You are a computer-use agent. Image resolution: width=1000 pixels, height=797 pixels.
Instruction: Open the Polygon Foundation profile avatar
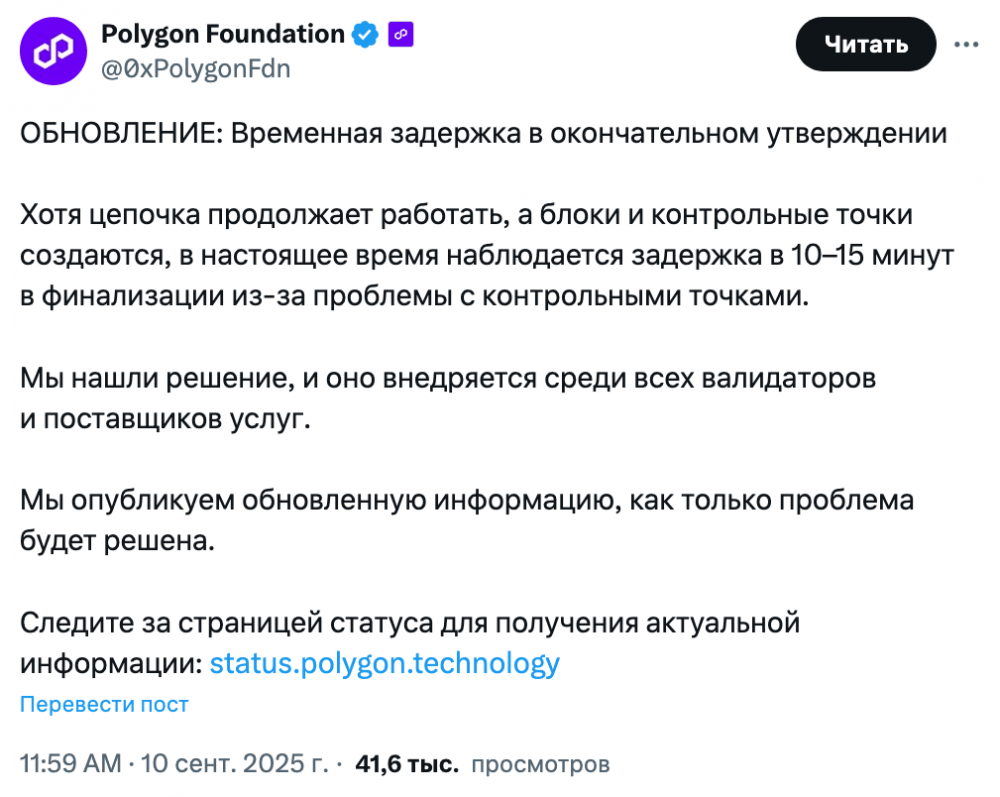(x=53, y=51)
